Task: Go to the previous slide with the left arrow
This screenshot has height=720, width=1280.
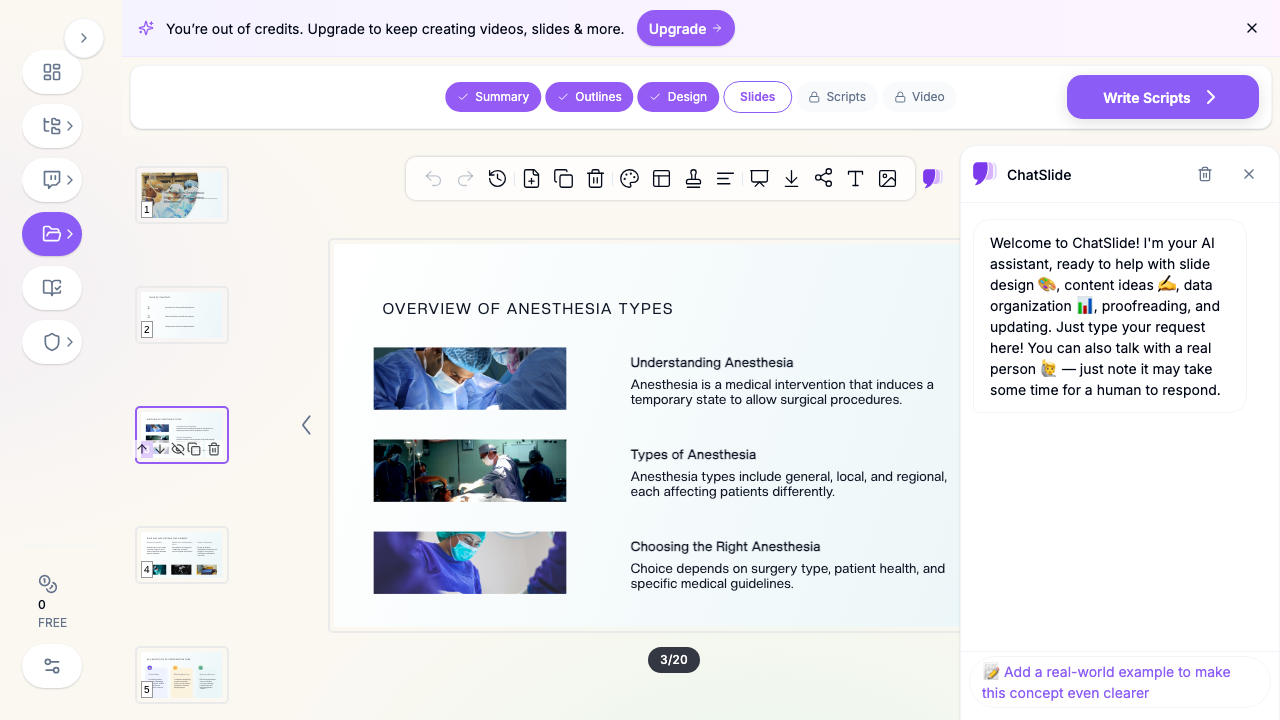Action: click(x=306, y=425)
